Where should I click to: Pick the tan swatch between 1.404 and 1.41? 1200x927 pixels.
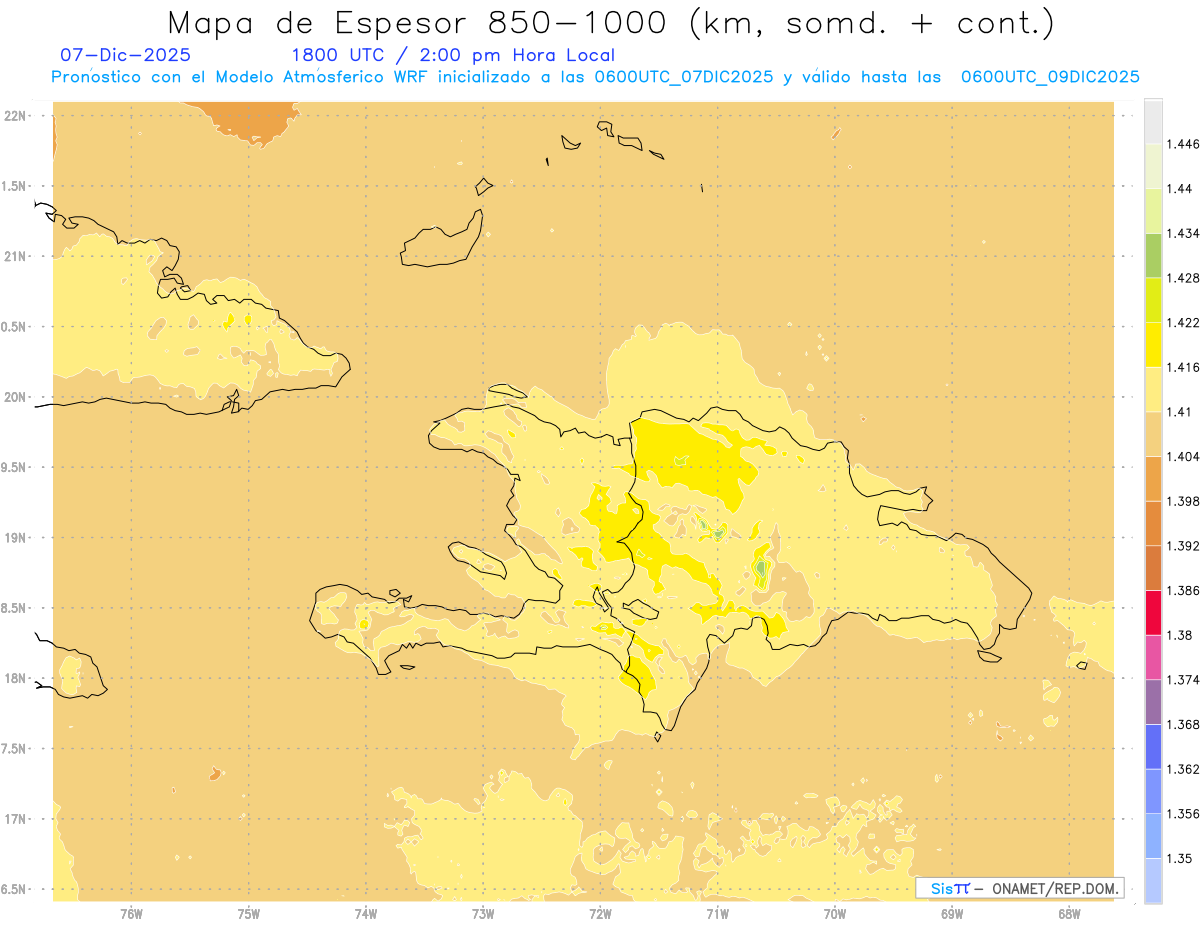pos(1153,434)
